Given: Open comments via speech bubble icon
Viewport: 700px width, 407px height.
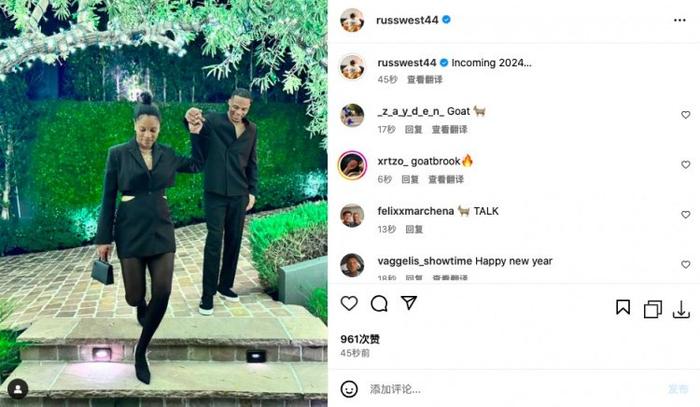Looking at the screenshot, I should click(x=379, y=303).
